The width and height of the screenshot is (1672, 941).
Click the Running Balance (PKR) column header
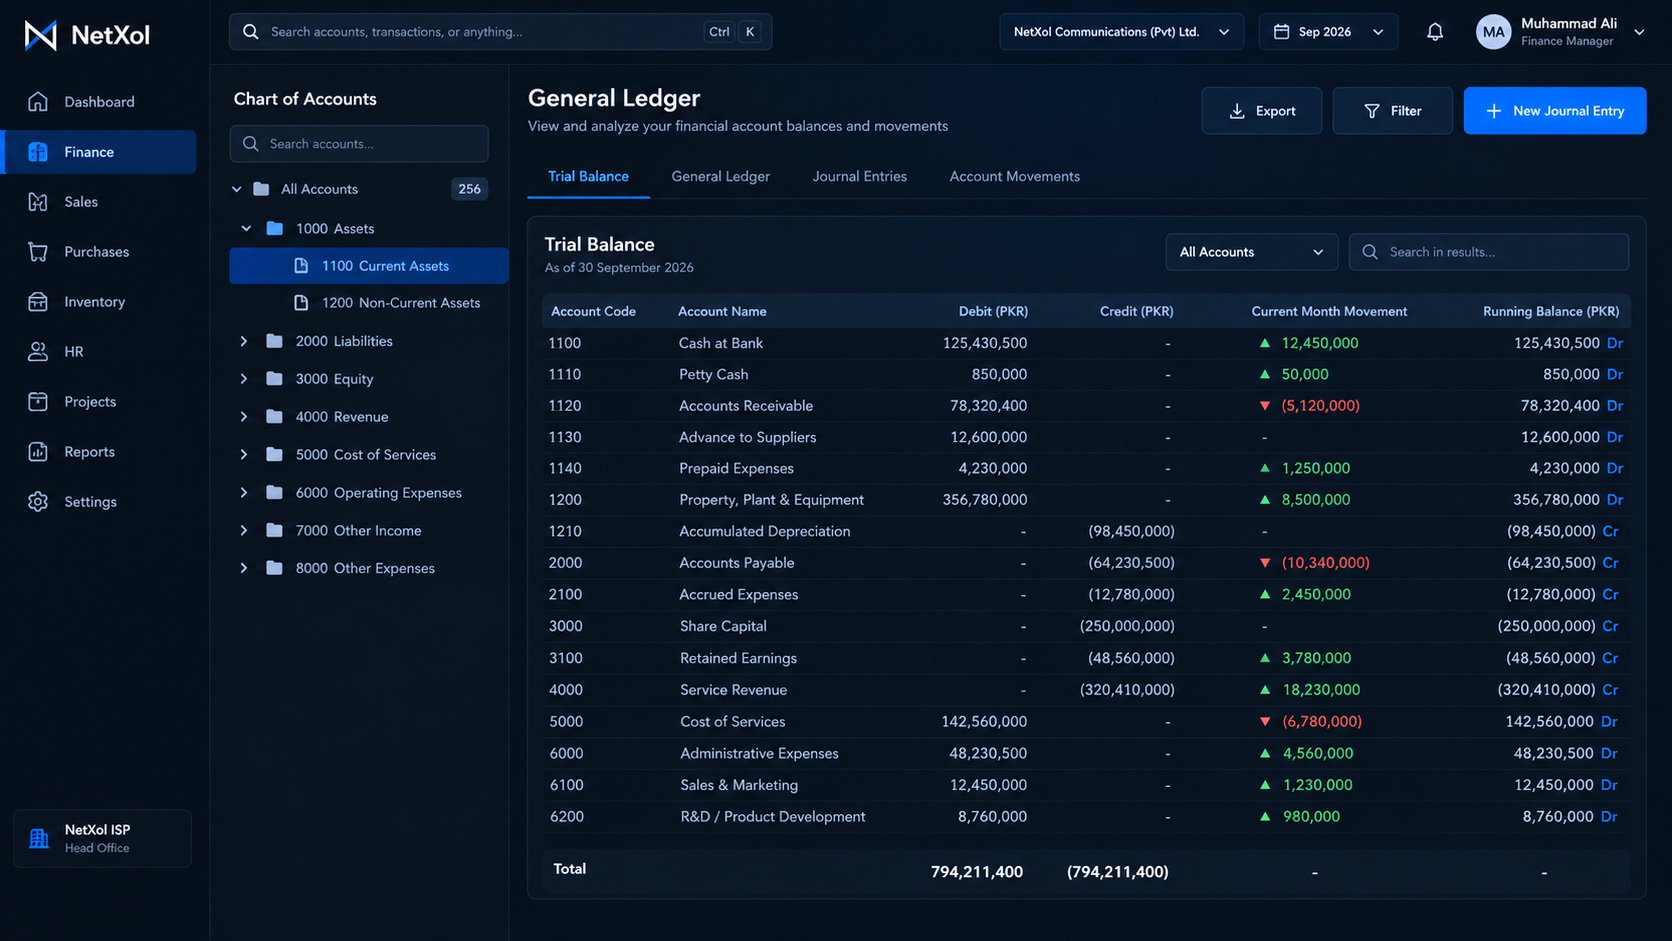point(1551,312)
